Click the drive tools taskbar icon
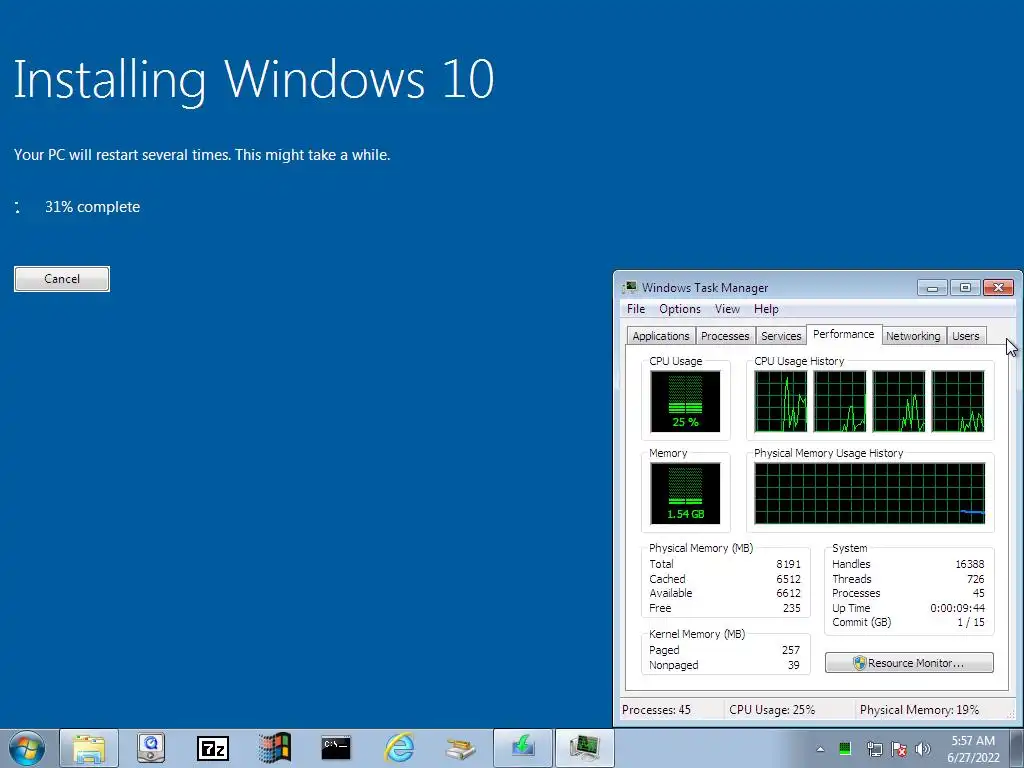Viewport: 1024px width, 768px height. pyautogui.click(x=460, y=748)
